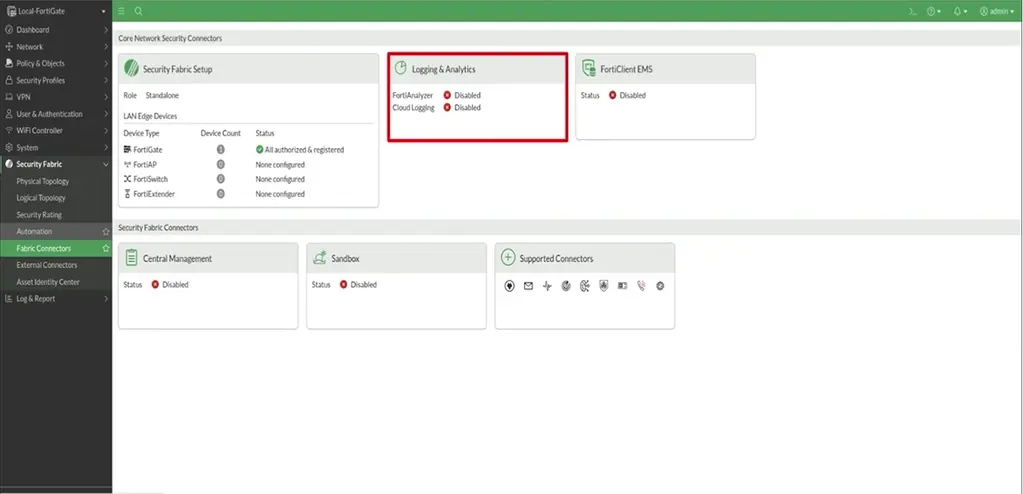Click the envelope email connector icon
Image resolution: width=1023 pixels, height=494 pixels.
(x=528, y=286)
